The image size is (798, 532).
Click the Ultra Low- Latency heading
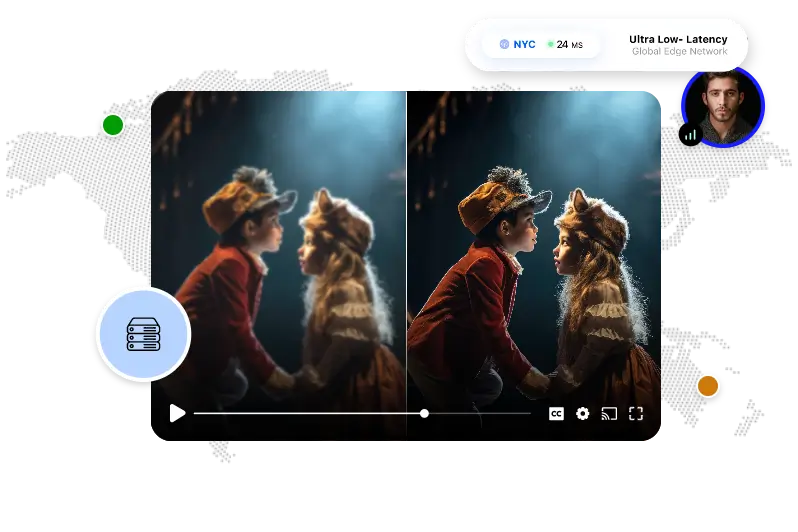(x=678, y=39)
